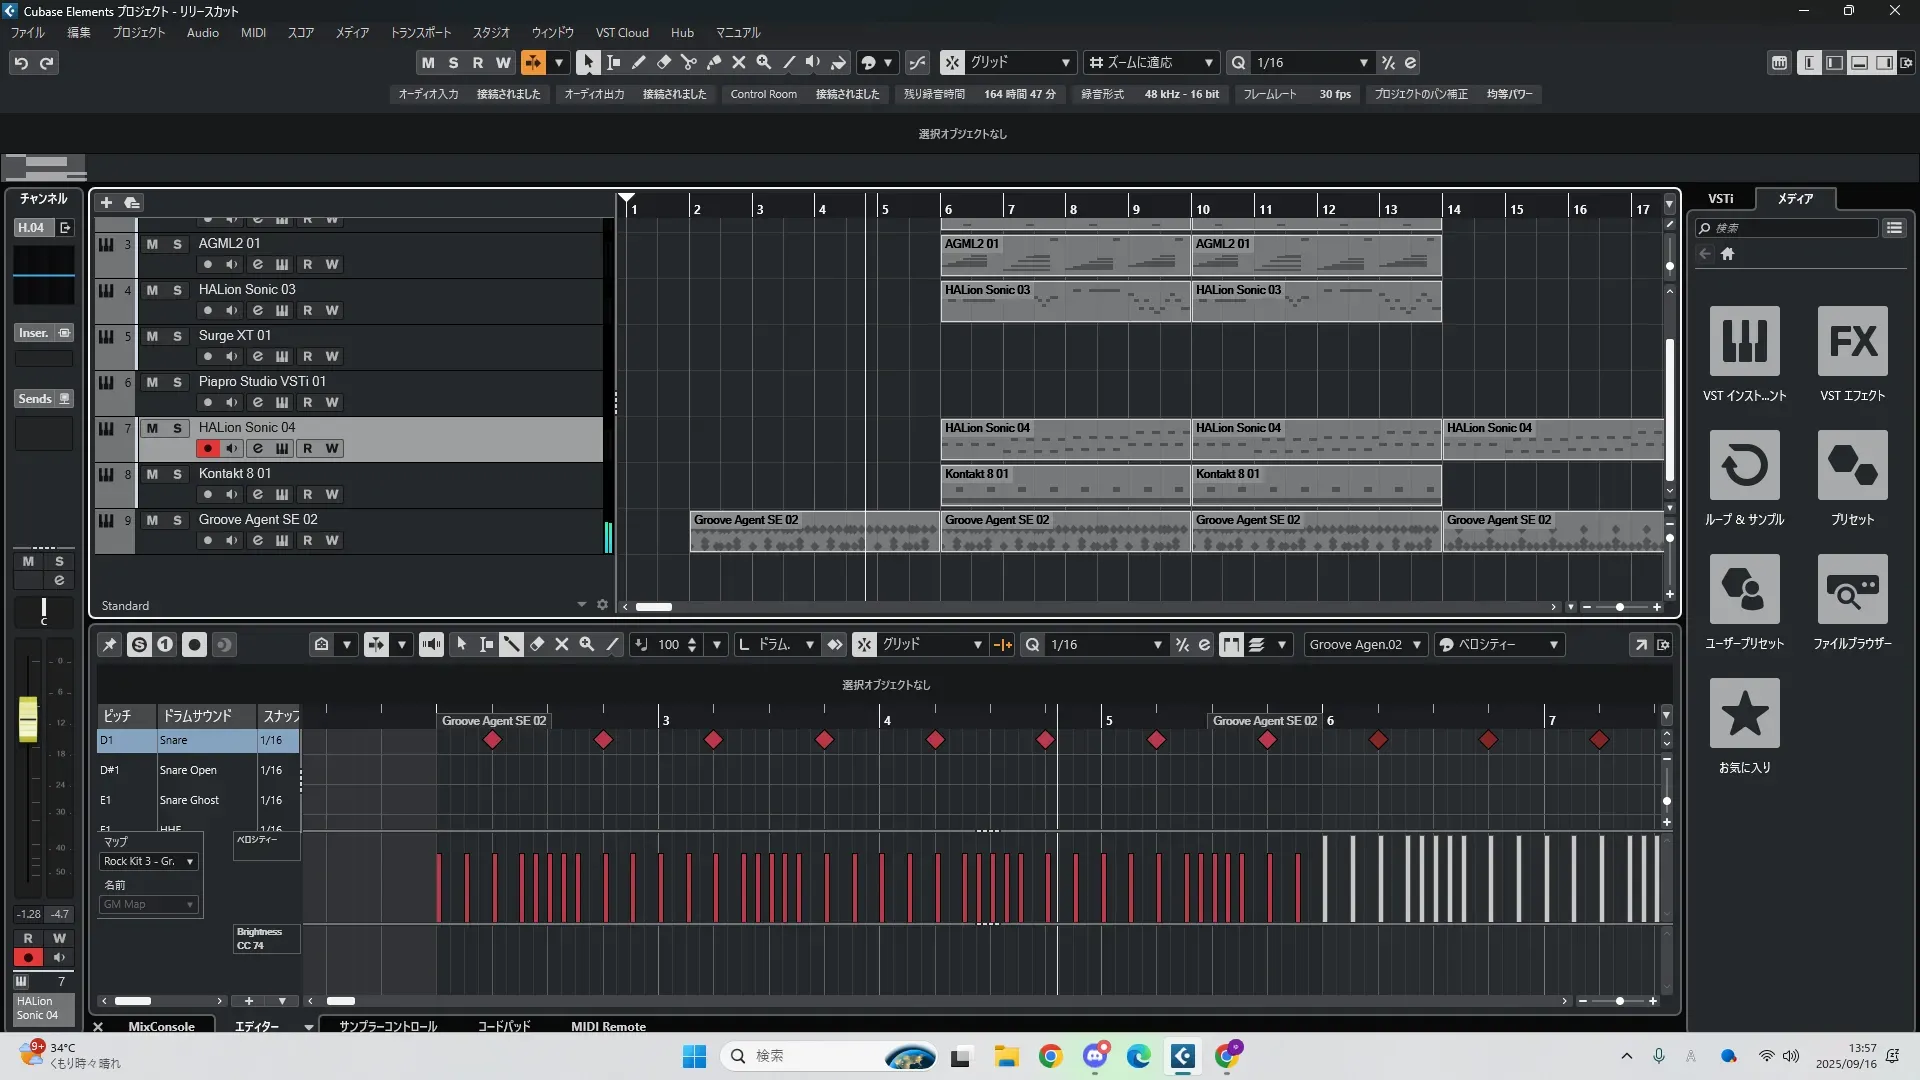The width and height of the screenshot is (1920, 1080).
Task: Click the Sends section header
Action: click(x=35, y=398)
